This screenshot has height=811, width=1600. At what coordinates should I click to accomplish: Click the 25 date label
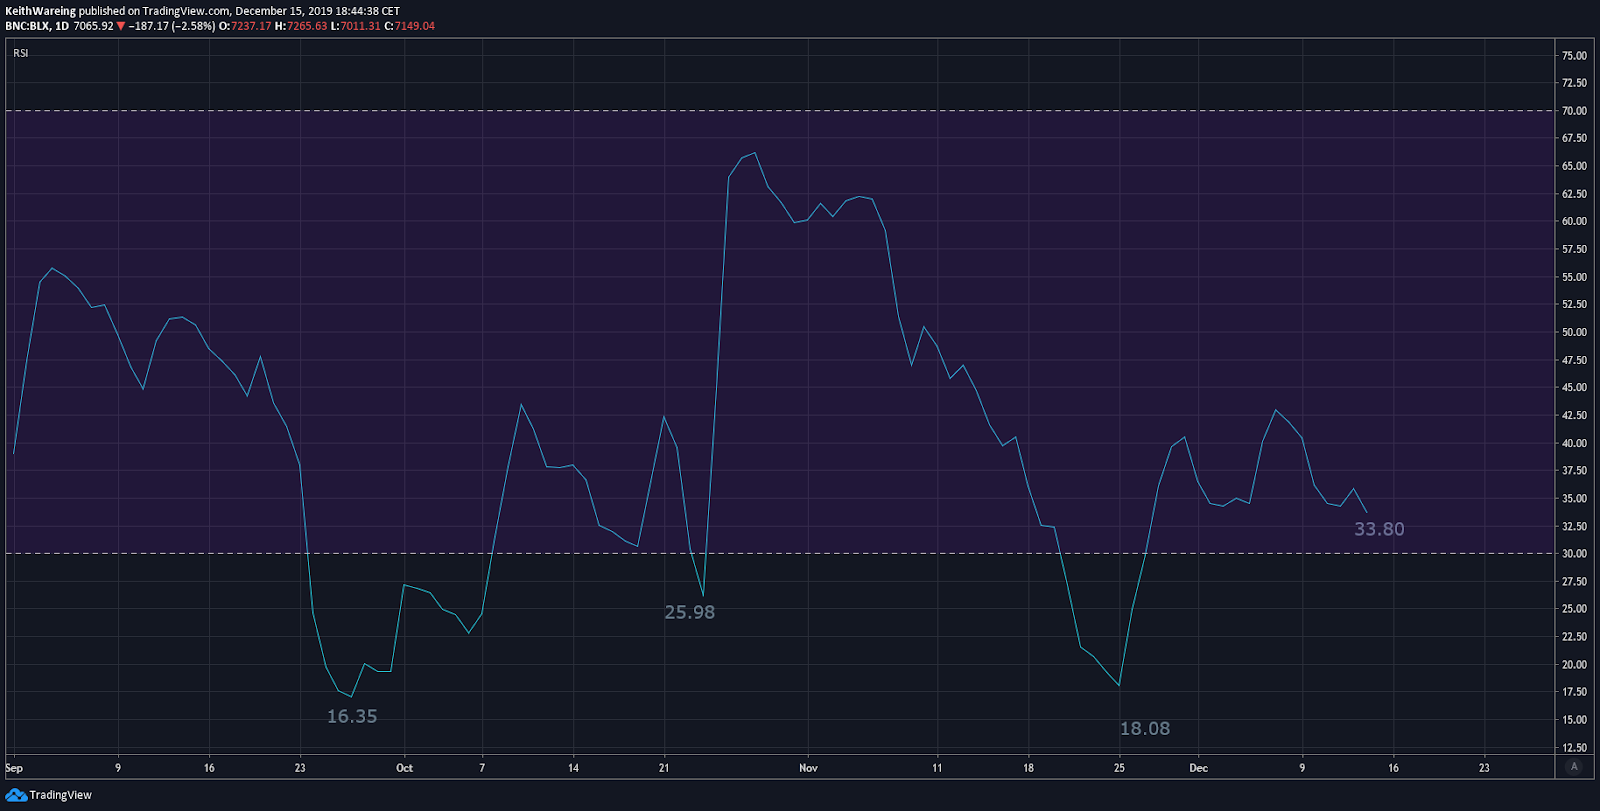pyautogui.click(x=1119, y=768)
